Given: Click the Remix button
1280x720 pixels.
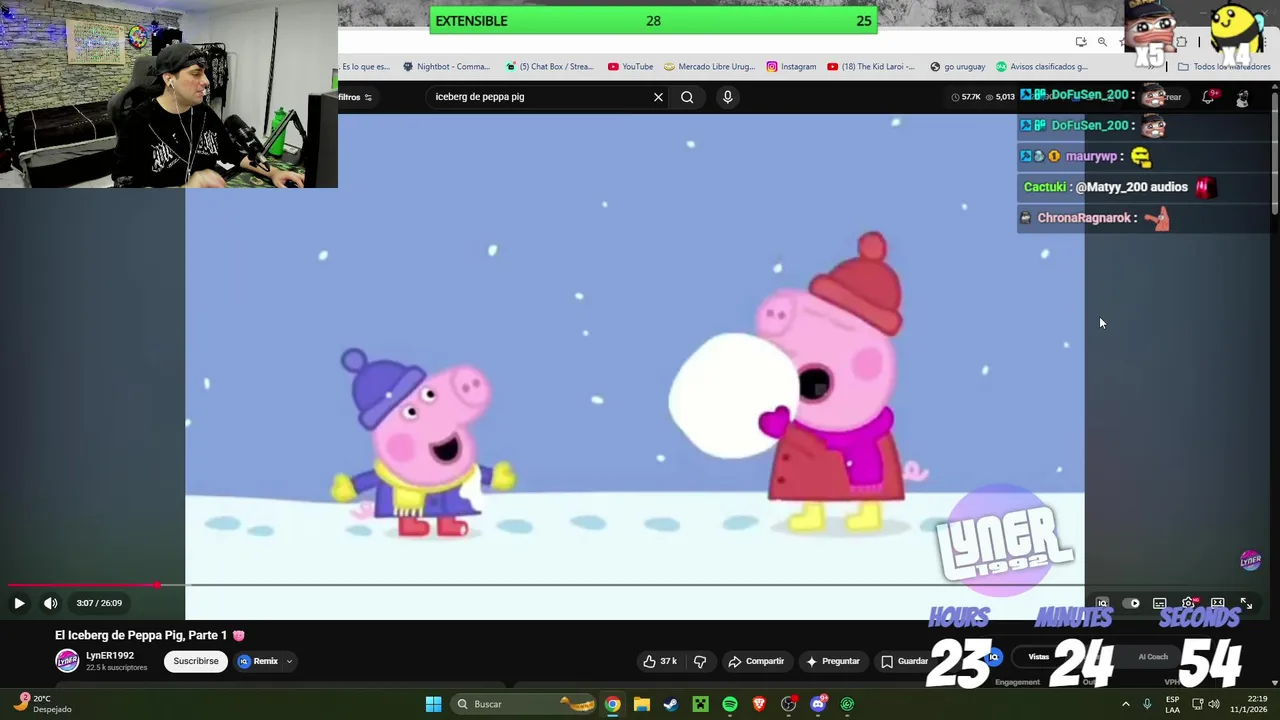Looking at the screenshot, I should (258, 661).
